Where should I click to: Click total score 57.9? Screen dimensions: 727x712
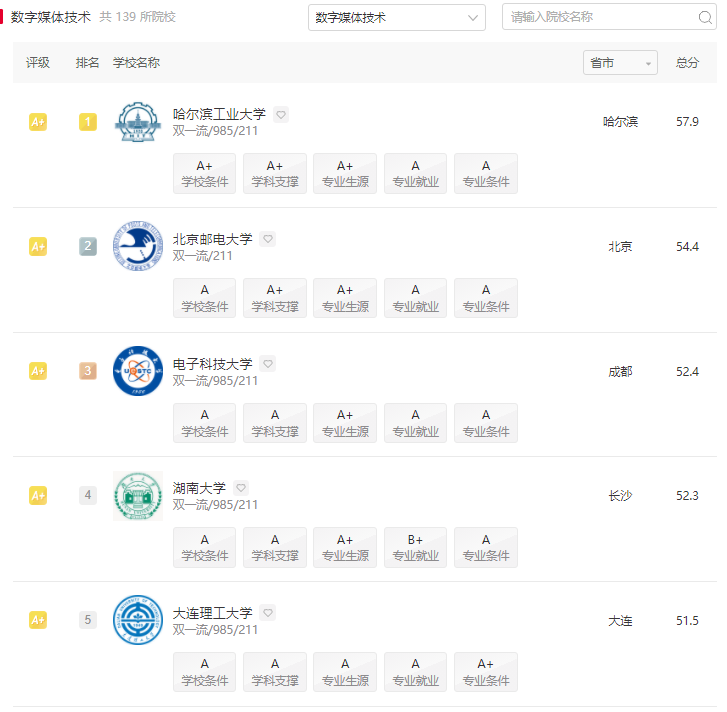point(687,122)
